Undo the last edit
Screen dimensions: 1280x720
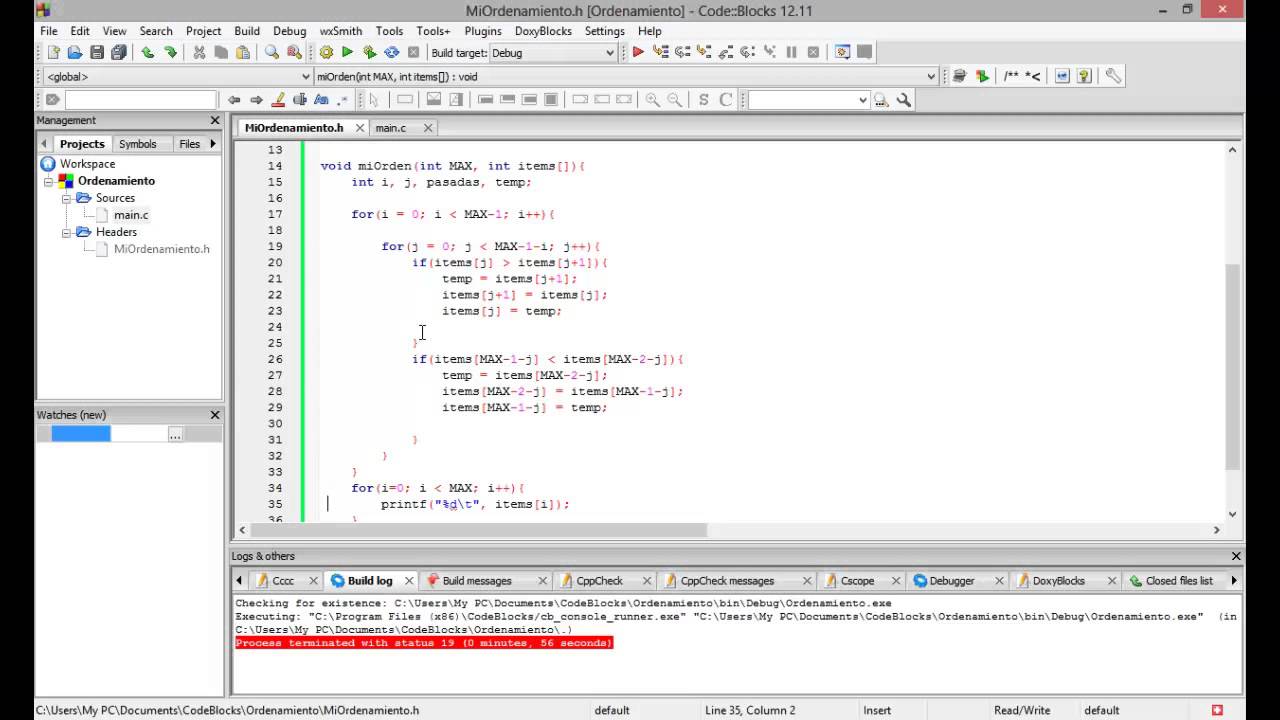point(148,53)
